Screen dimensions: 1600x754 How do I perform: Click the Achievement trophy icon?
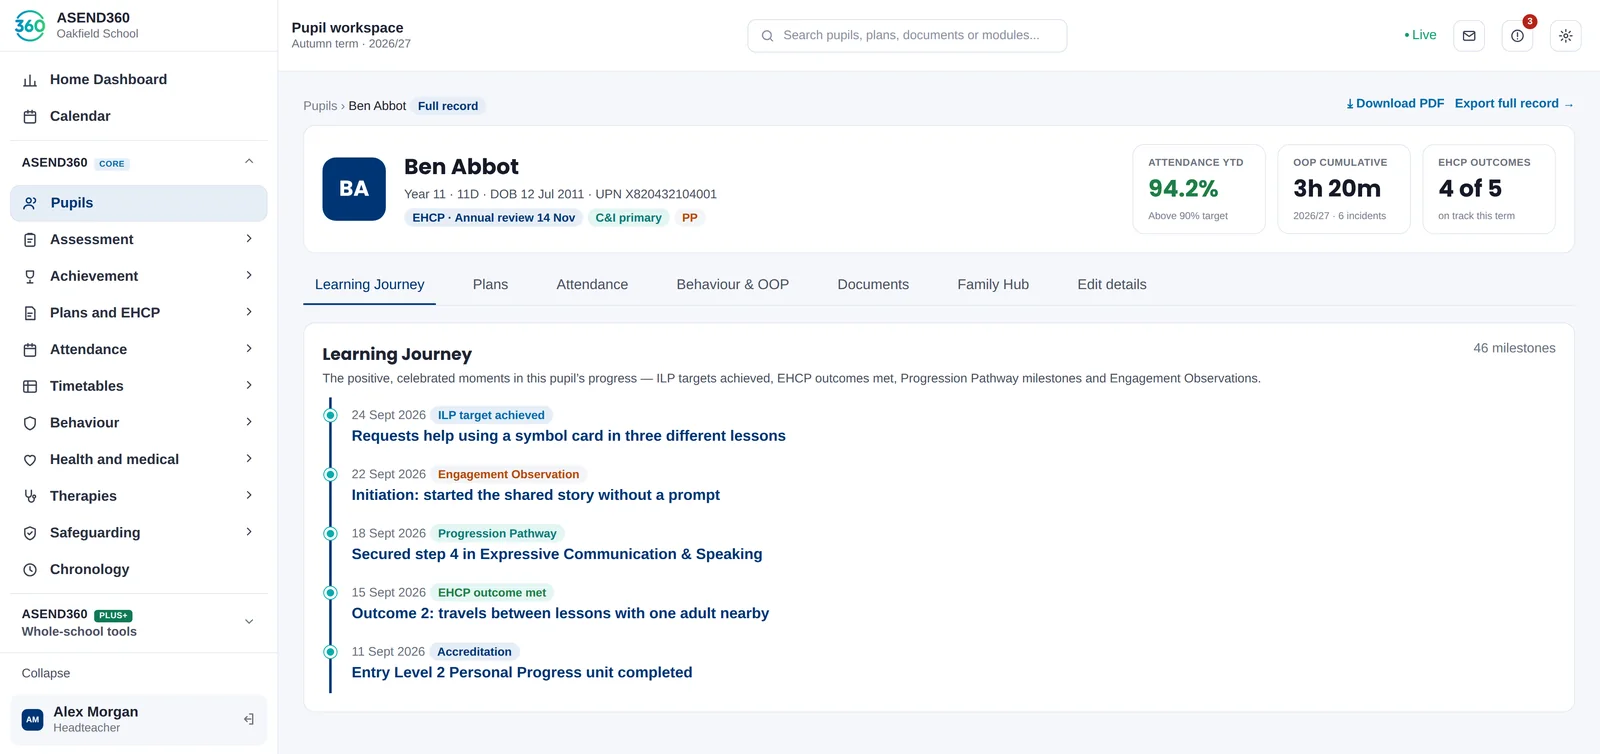pos(30,277)
